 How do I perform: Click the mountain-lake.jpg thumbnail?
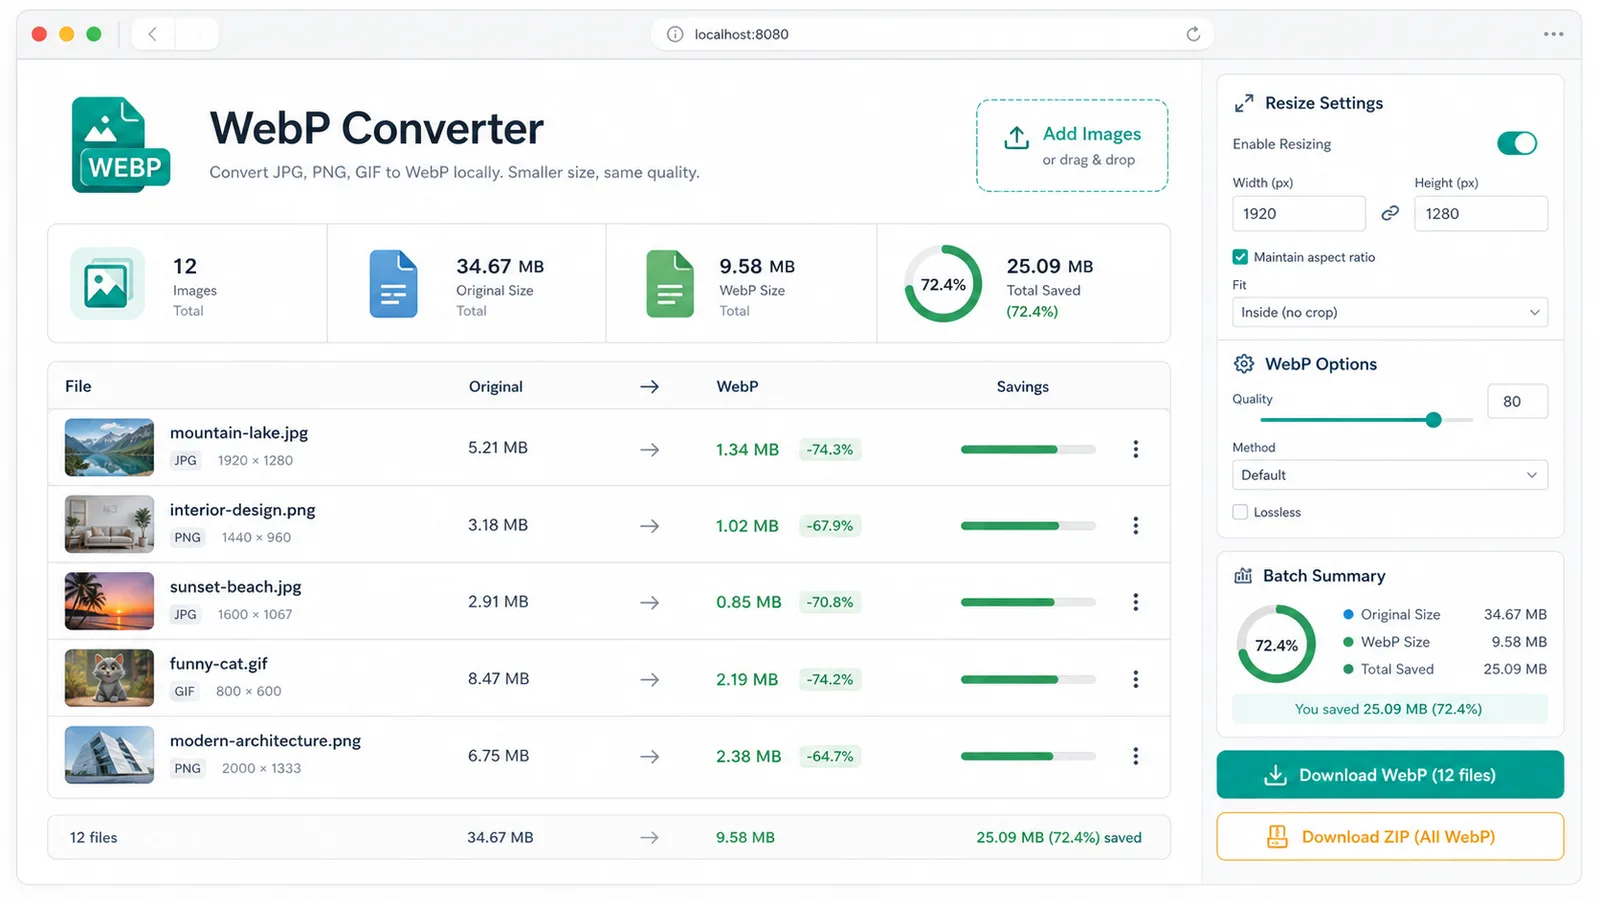109,447
